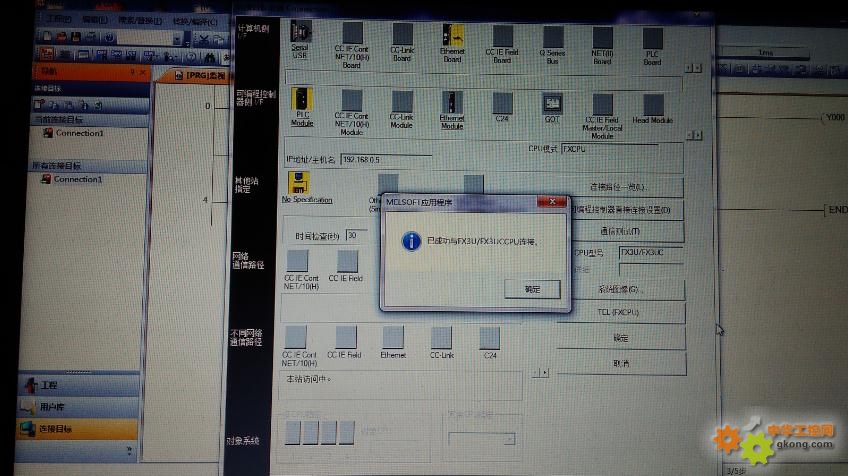
Task: Click the 系统图像 button
Action: pos(627,289)
